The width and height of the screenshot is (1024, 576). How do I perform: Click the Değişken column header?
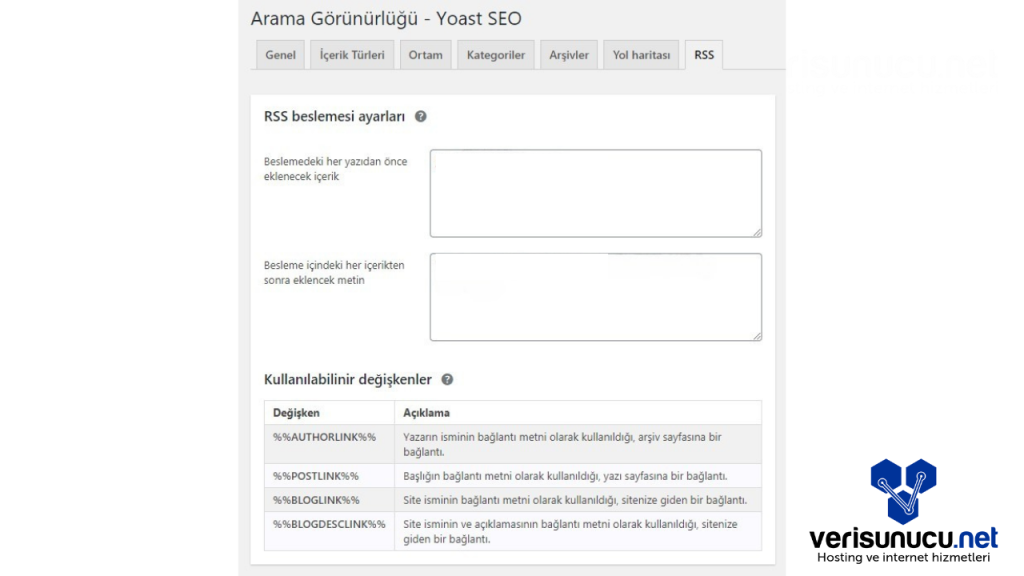coord(297,413)
